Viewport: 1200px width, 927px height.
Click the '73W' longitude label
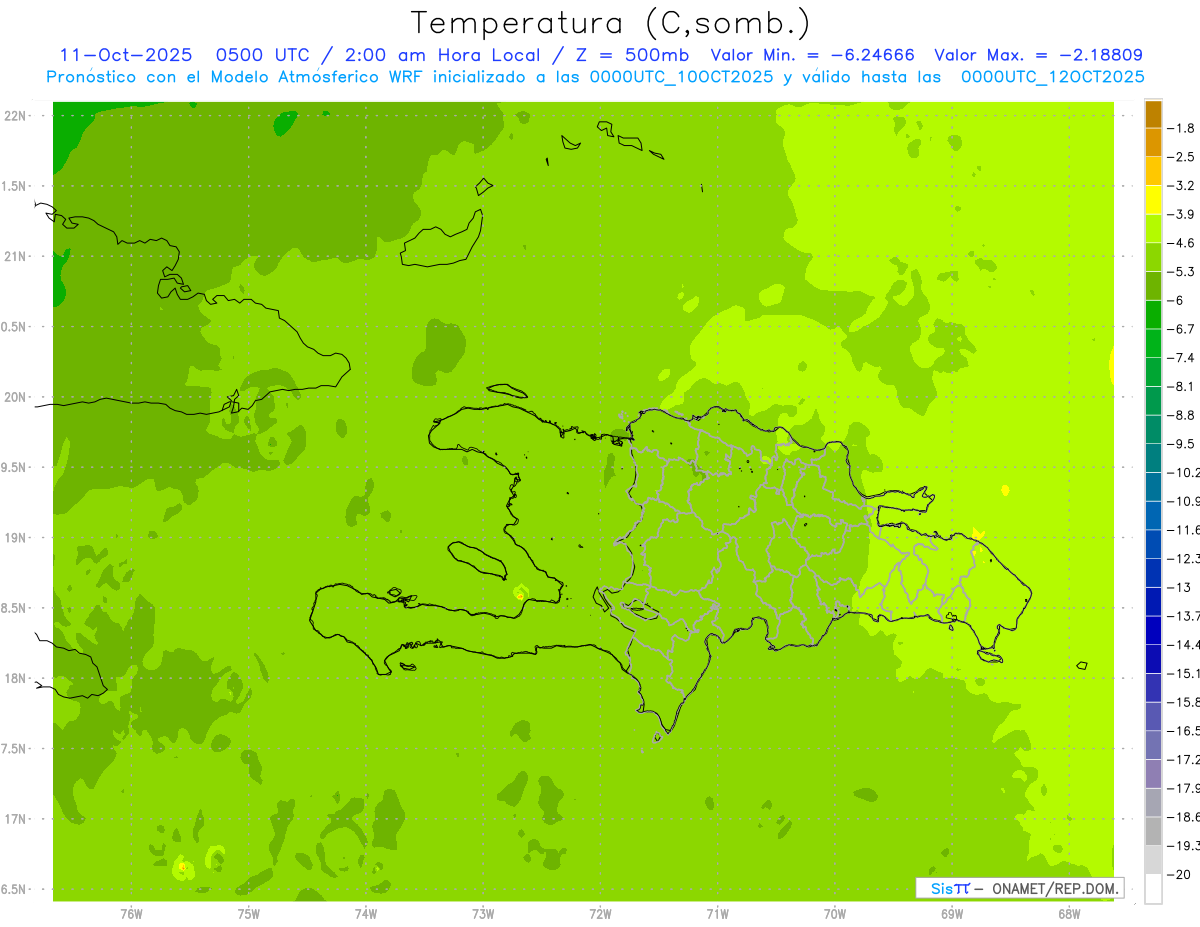(x=483, y=914)
